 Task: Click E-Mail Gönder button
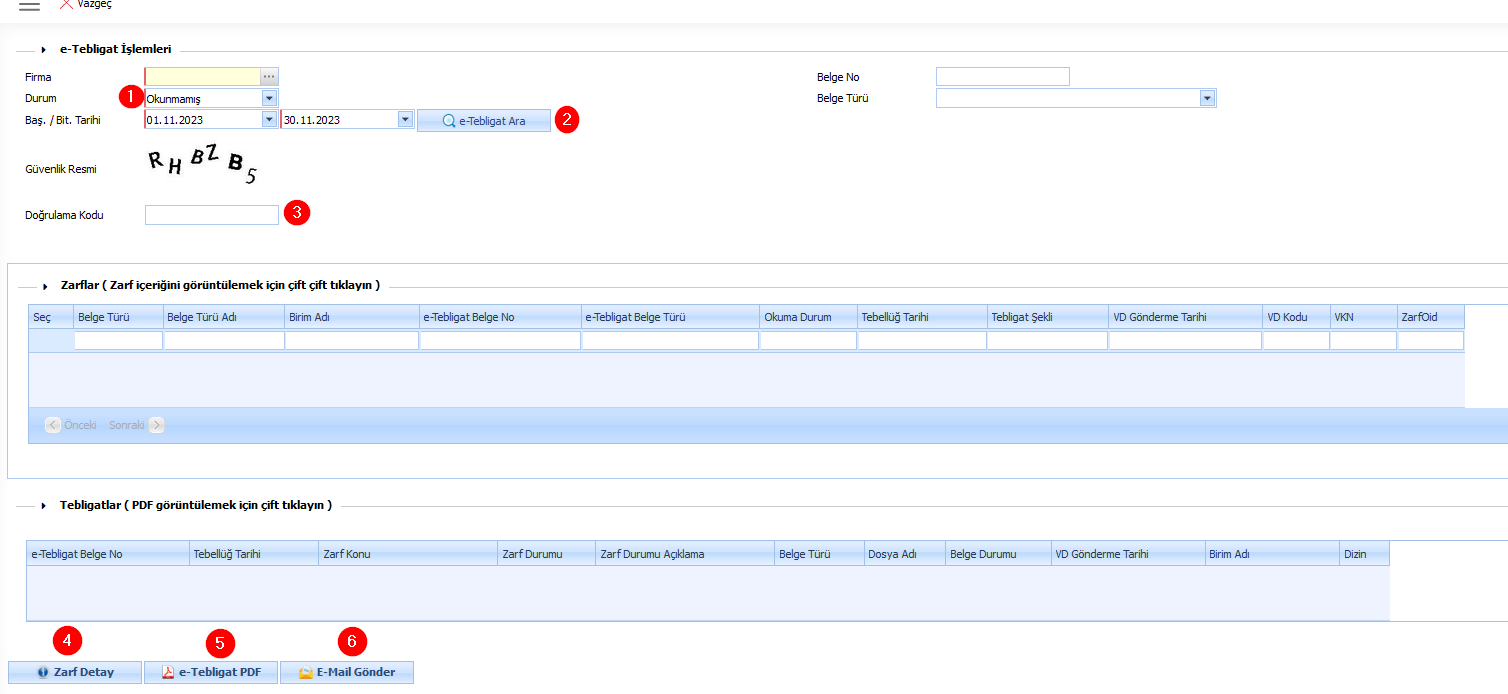pos(347,672)
